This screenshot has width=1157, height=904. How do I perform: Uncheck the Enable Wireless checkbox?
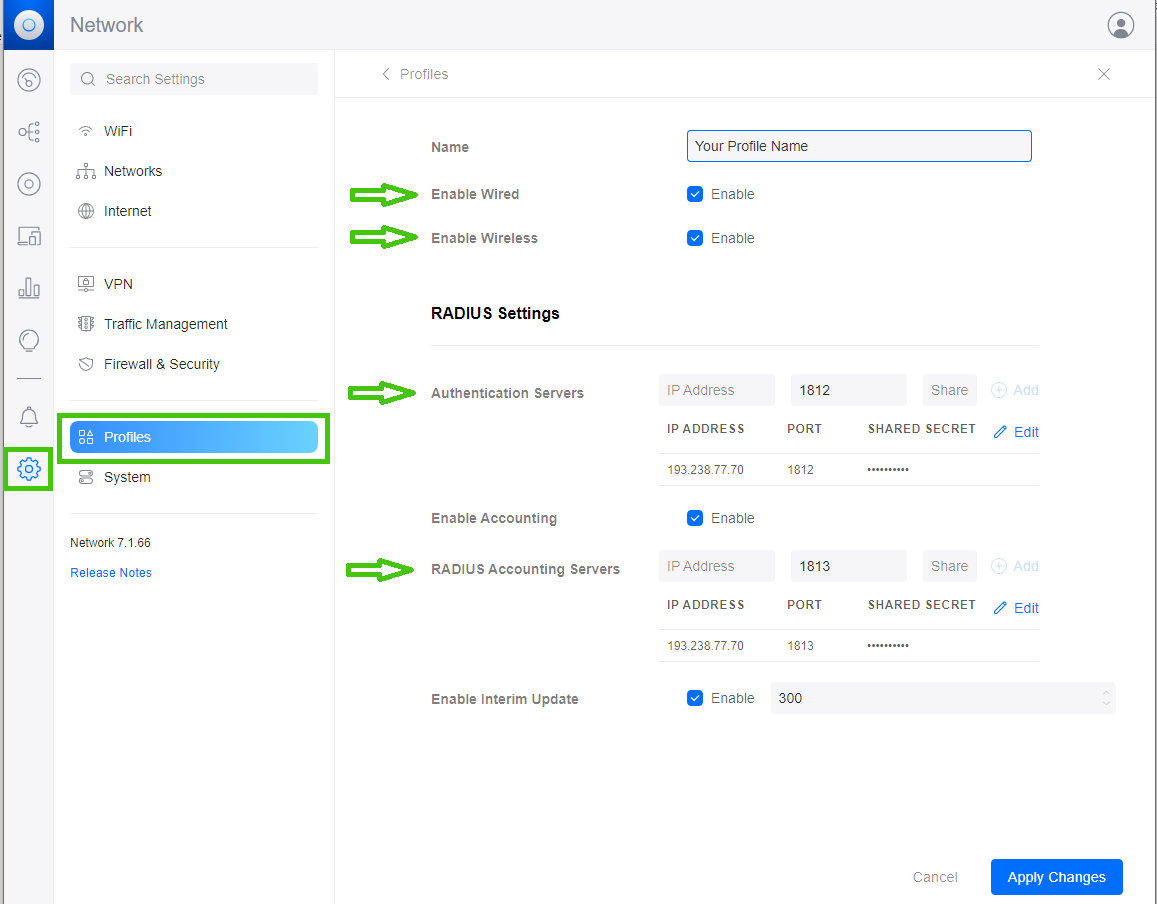point(695,238)
